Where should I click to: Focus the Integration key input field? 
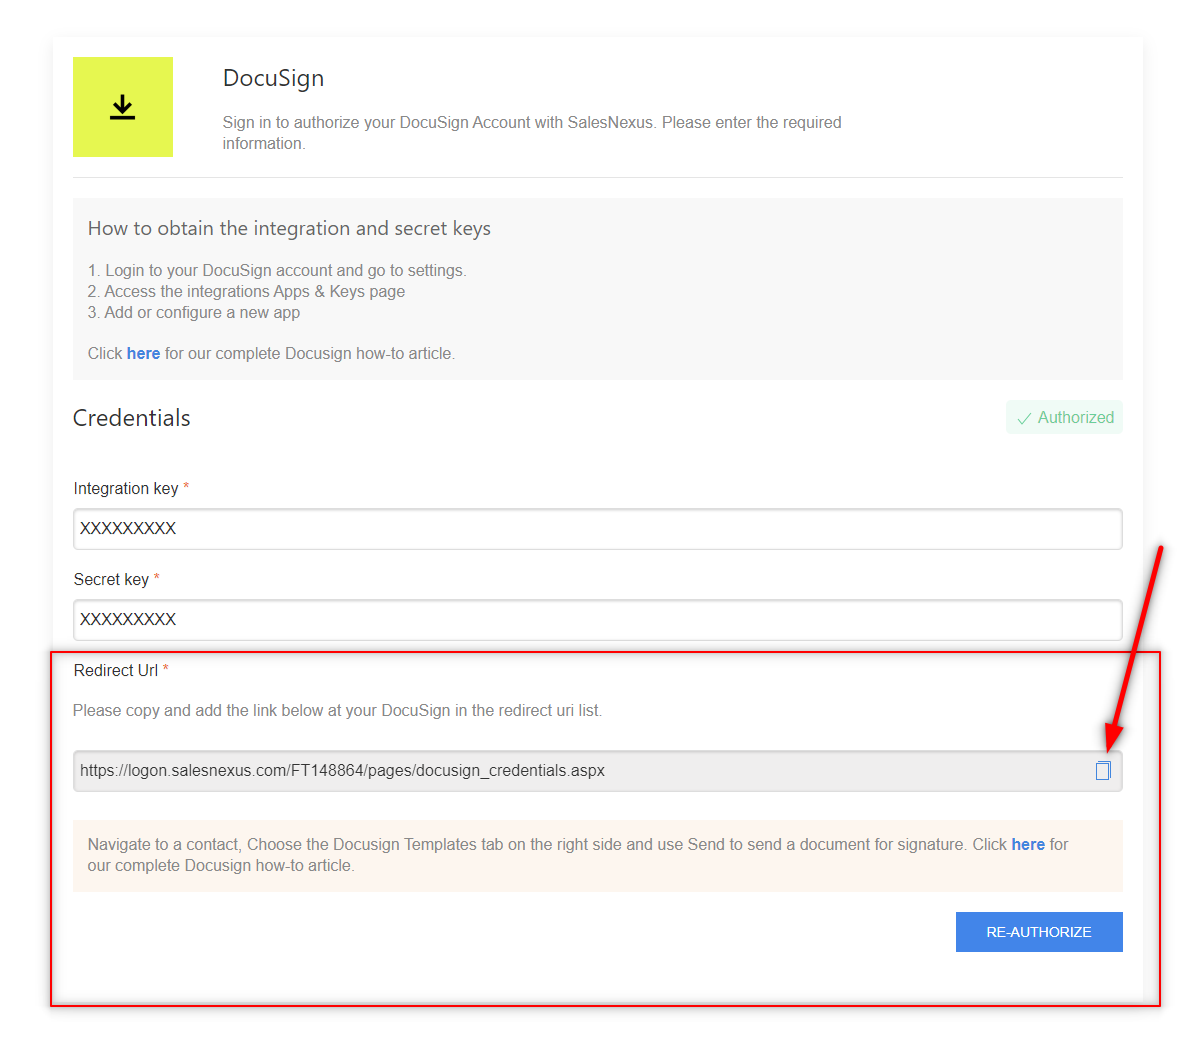tap(597, 529)
